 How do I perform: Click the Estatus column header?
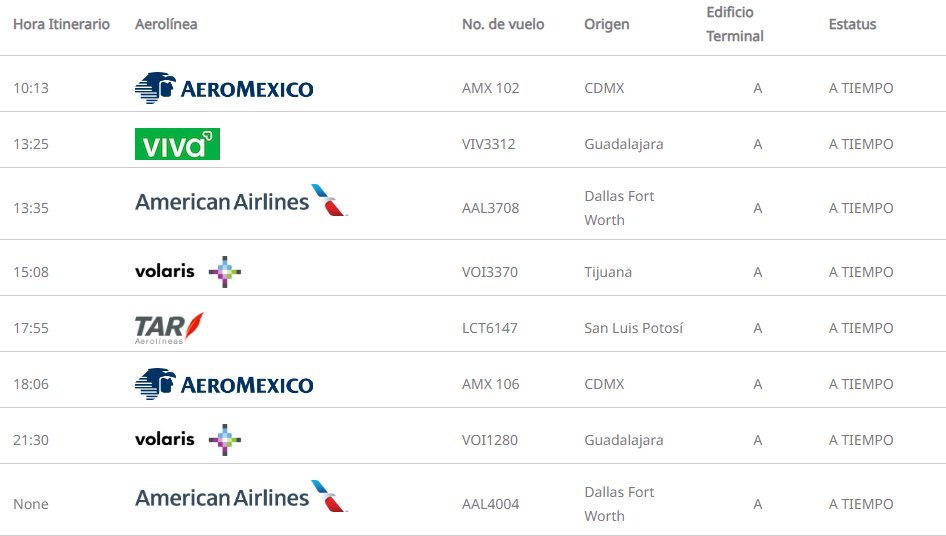[852, 24]
